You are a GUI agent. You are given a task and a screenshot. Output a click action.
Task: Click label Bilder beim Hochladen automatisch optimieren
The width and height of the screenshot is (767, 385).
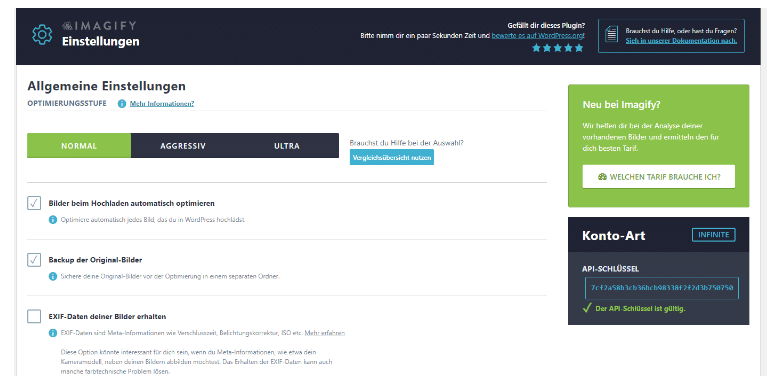pyautogui.click(x=132, y=204)
